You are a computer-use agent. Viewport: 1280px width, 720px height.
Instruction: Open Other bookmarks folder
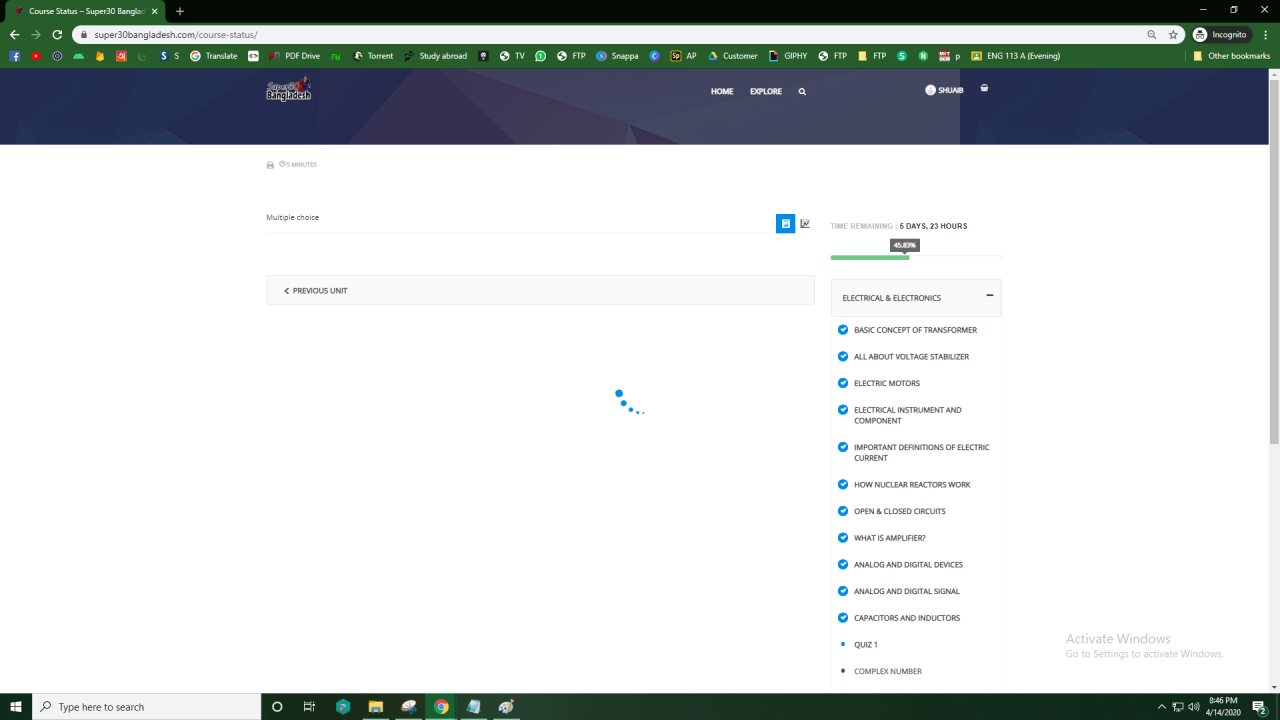(x=1231, y=56)
